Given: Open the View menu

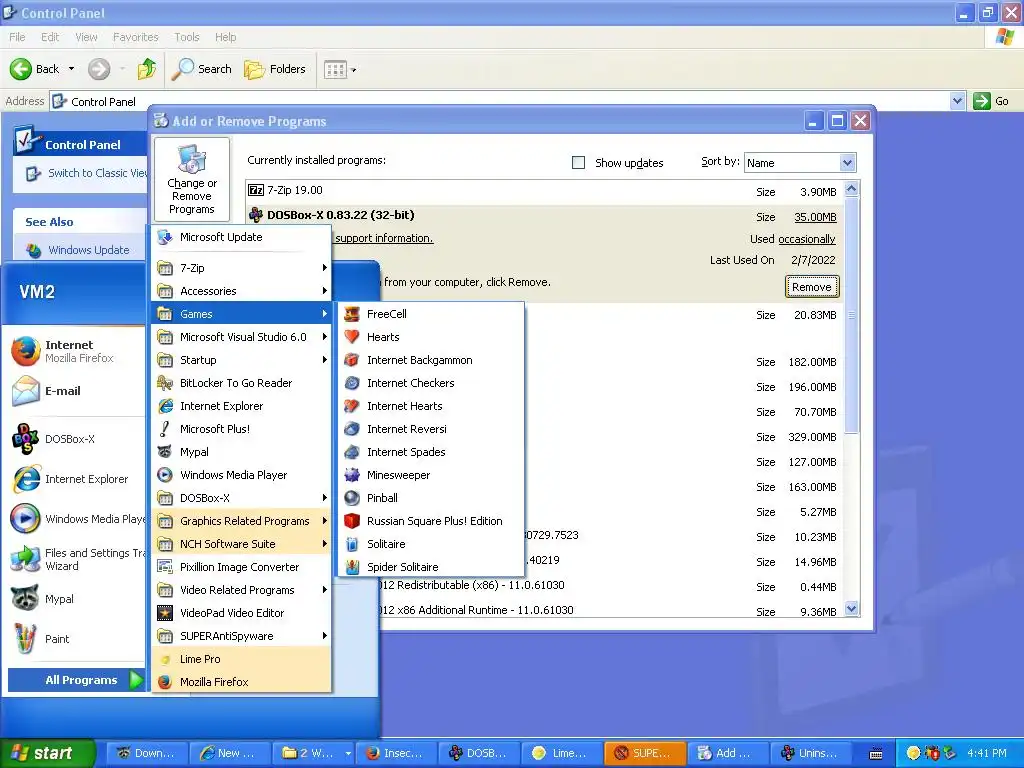Looking at the screenshot, I should pyautogui.click(x=86, y=37).
